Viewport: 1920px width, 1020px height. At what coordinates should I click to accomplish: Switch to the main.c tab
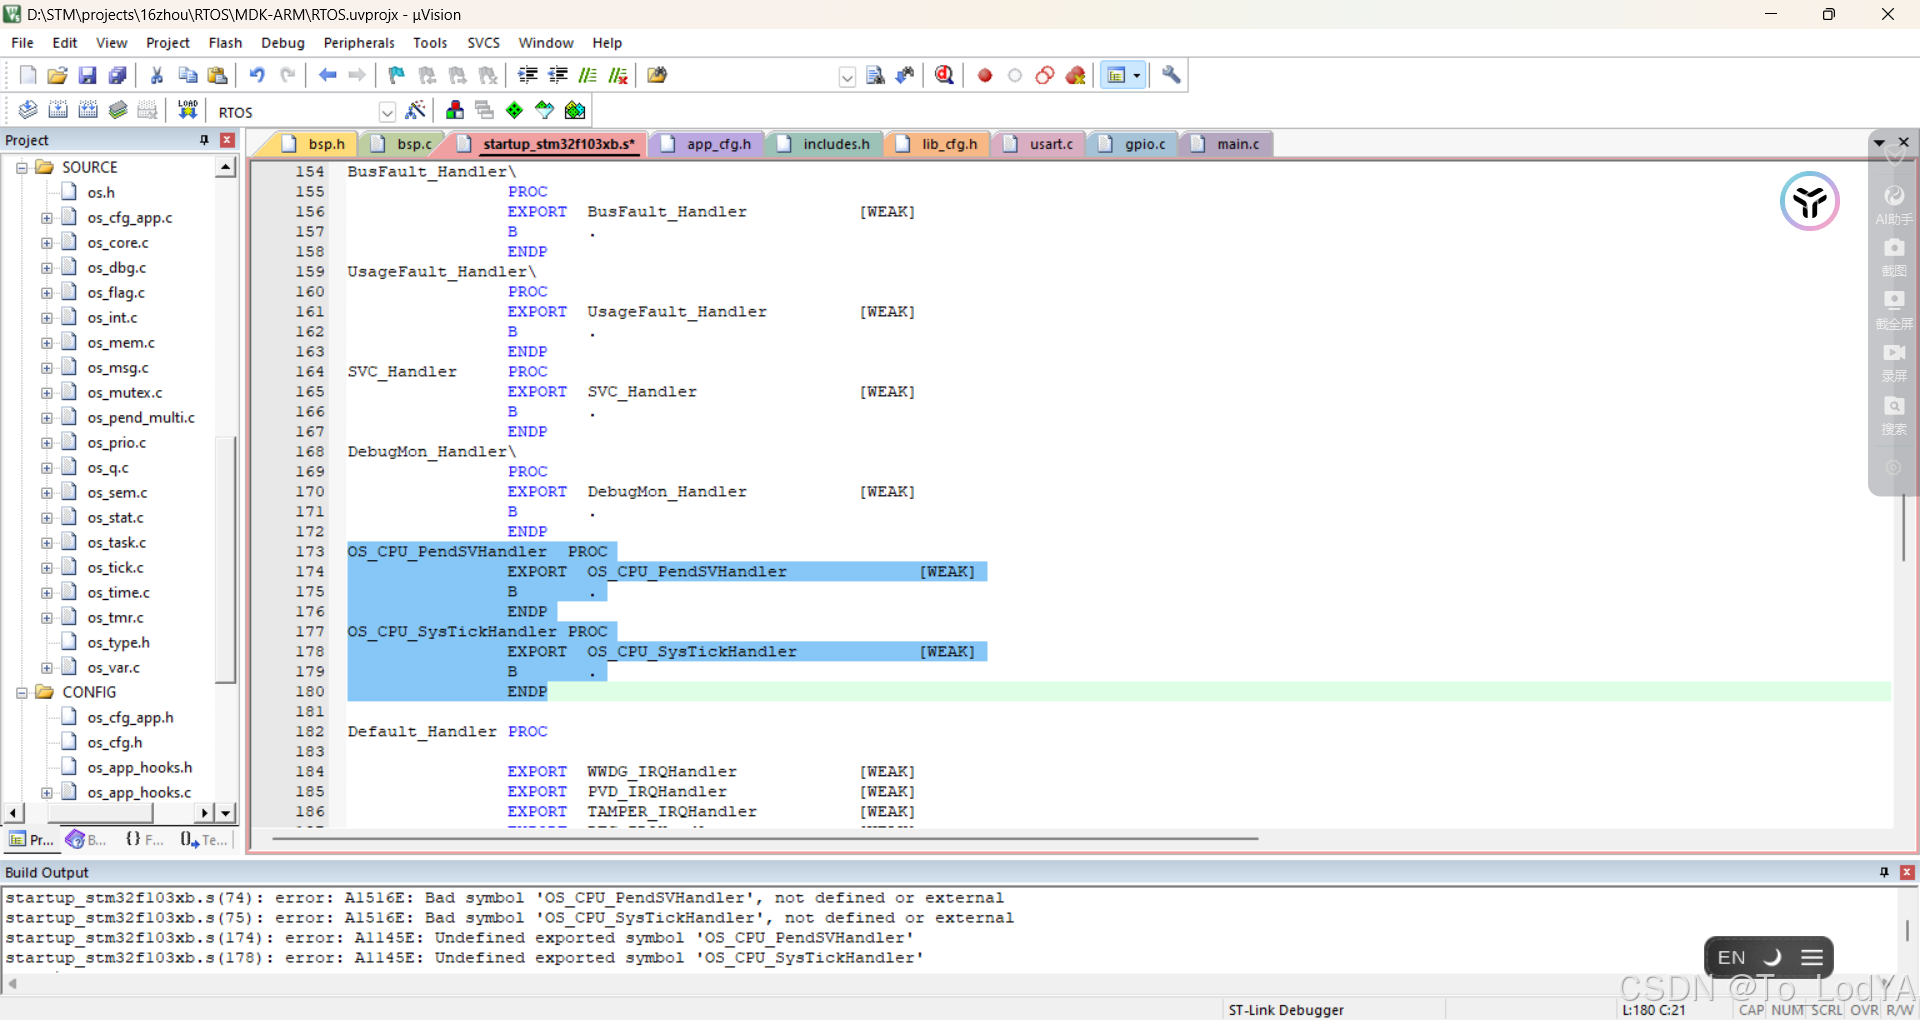click(x=1238, y=144)
